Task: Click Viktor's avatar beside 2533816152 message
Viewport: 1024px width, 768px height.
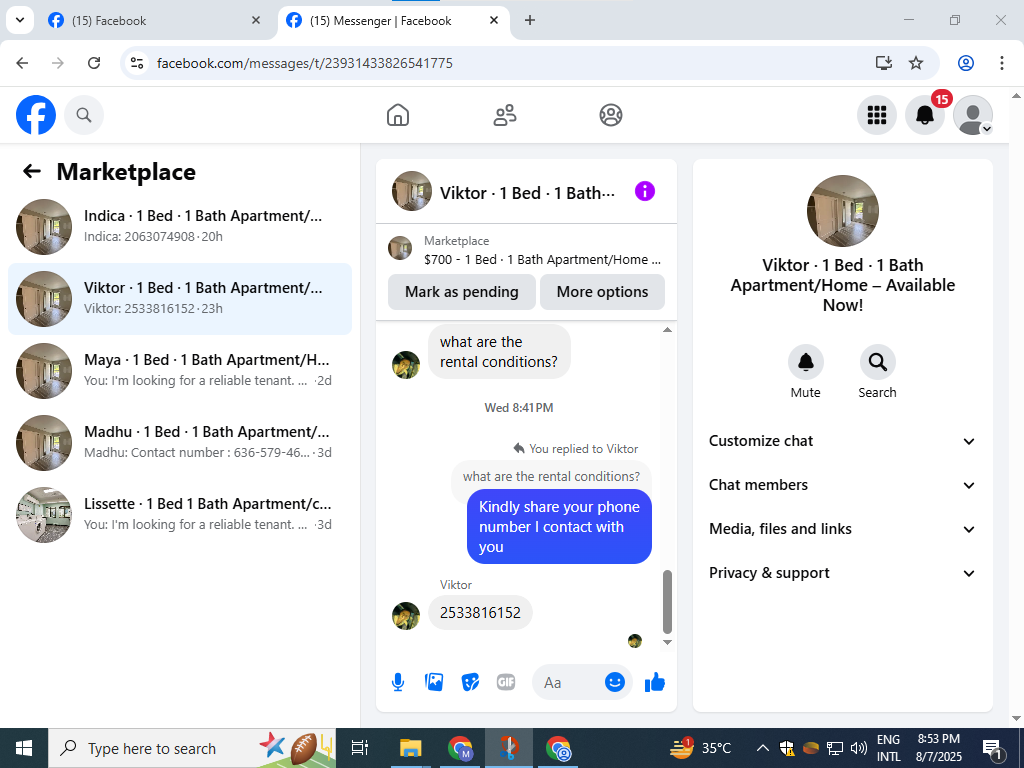Action: (406, 616)
